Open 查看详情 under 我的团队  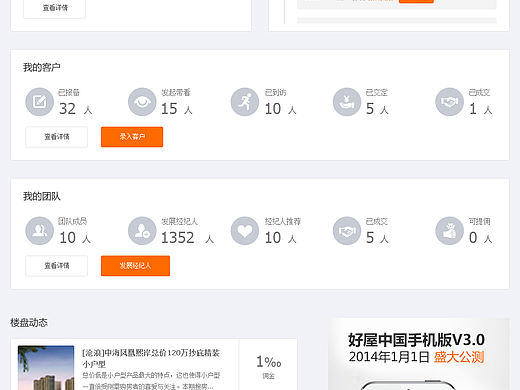point(57,266)
